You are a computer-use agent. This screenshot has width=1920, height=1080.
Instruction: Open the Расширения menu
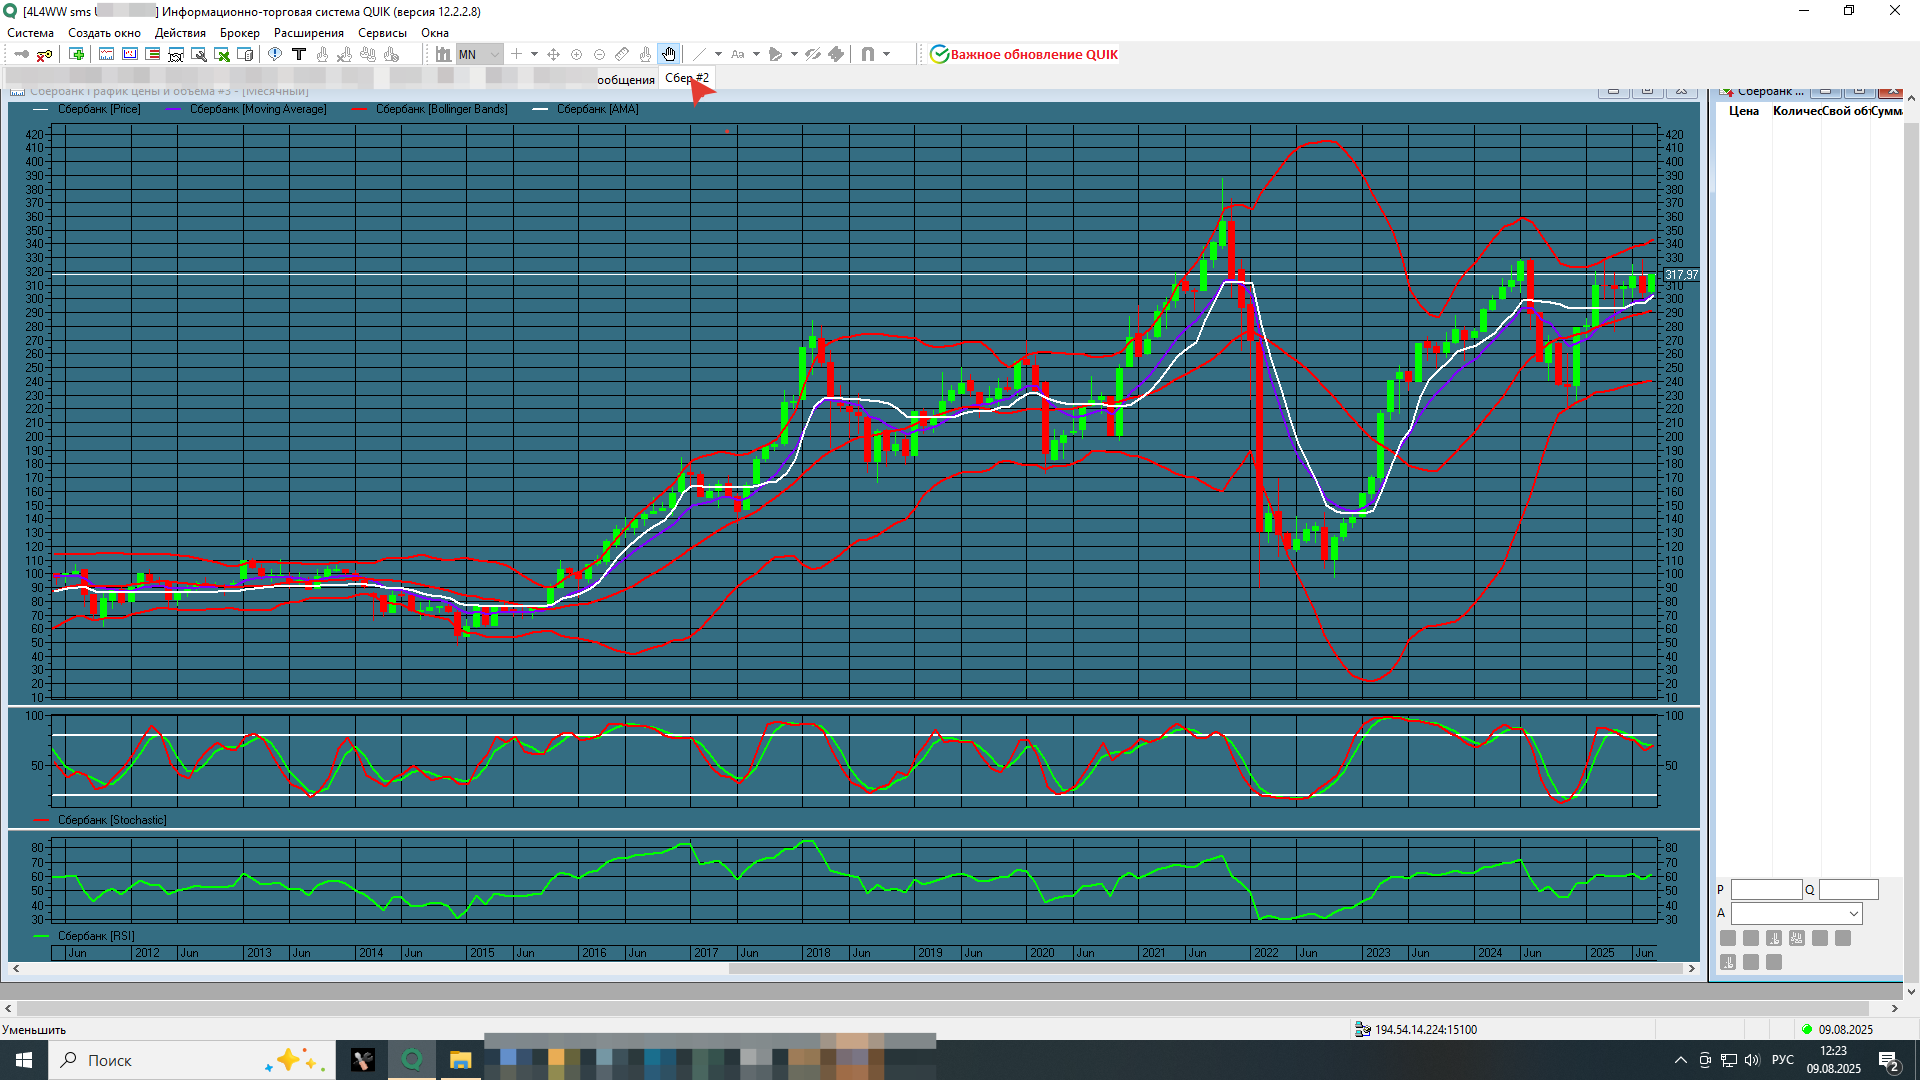pos(308,33)
